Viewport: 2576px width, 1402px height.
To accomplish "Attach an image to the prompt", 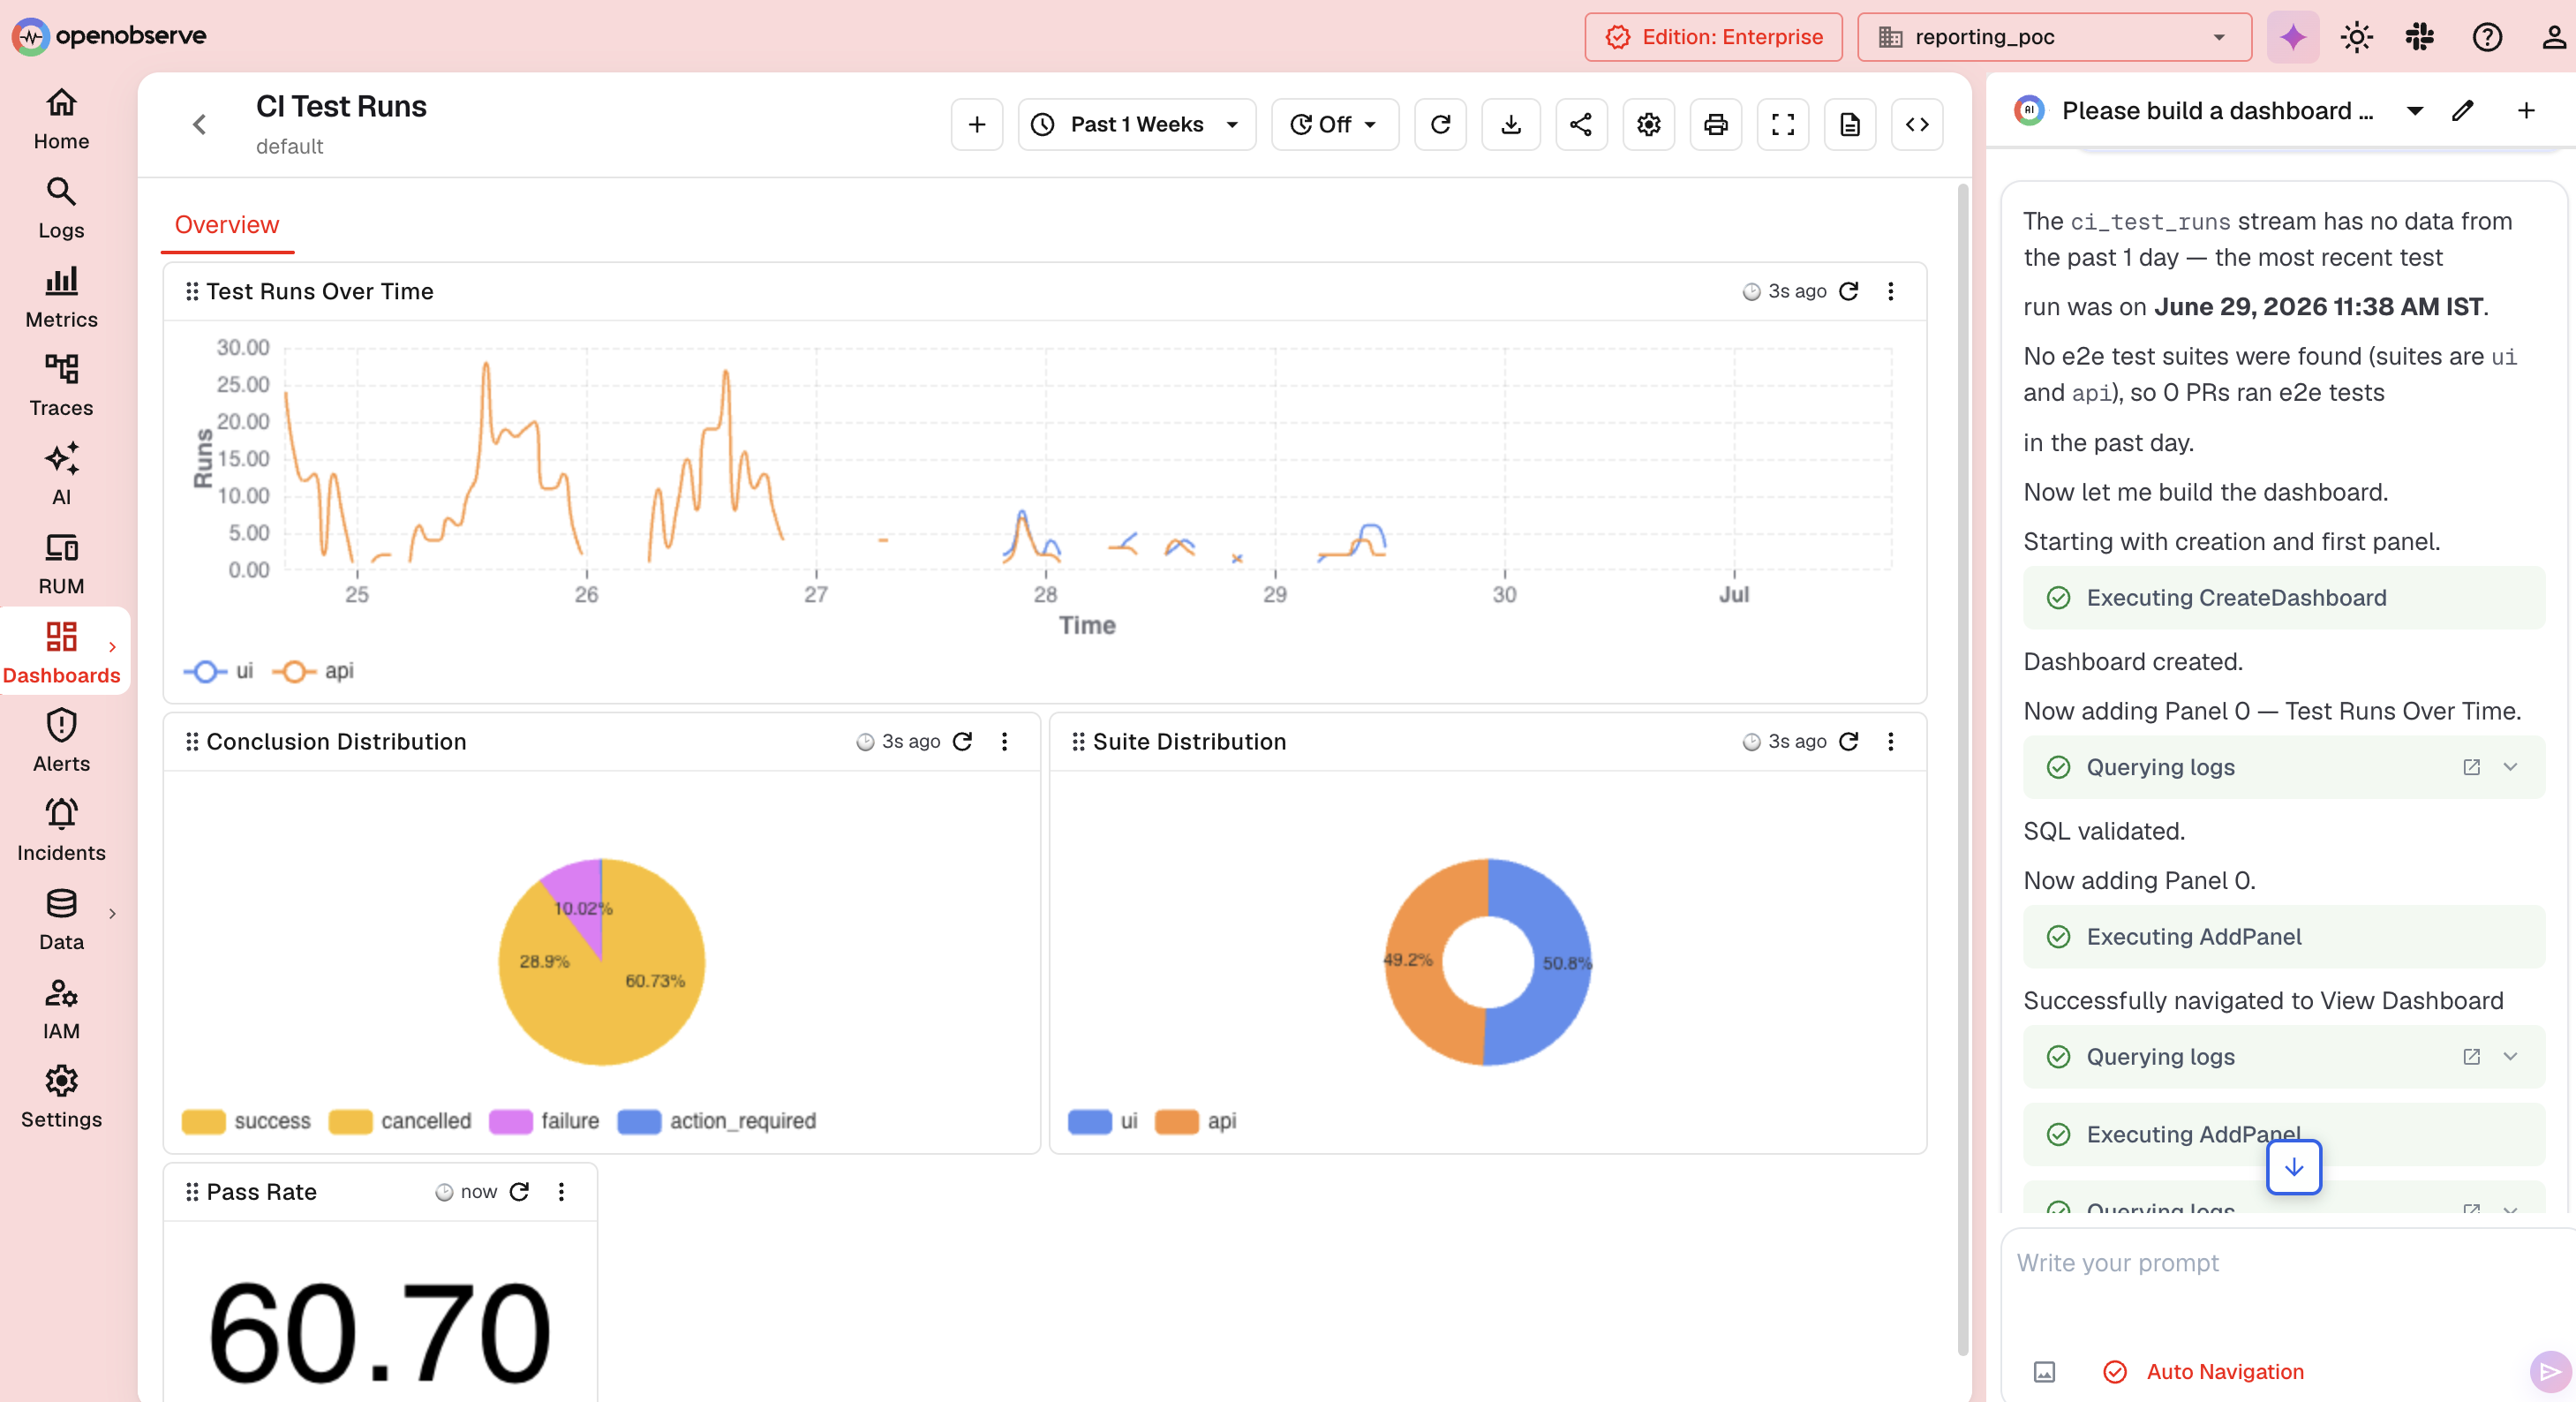I will pyautogui.click(x=2044, y=1371).
